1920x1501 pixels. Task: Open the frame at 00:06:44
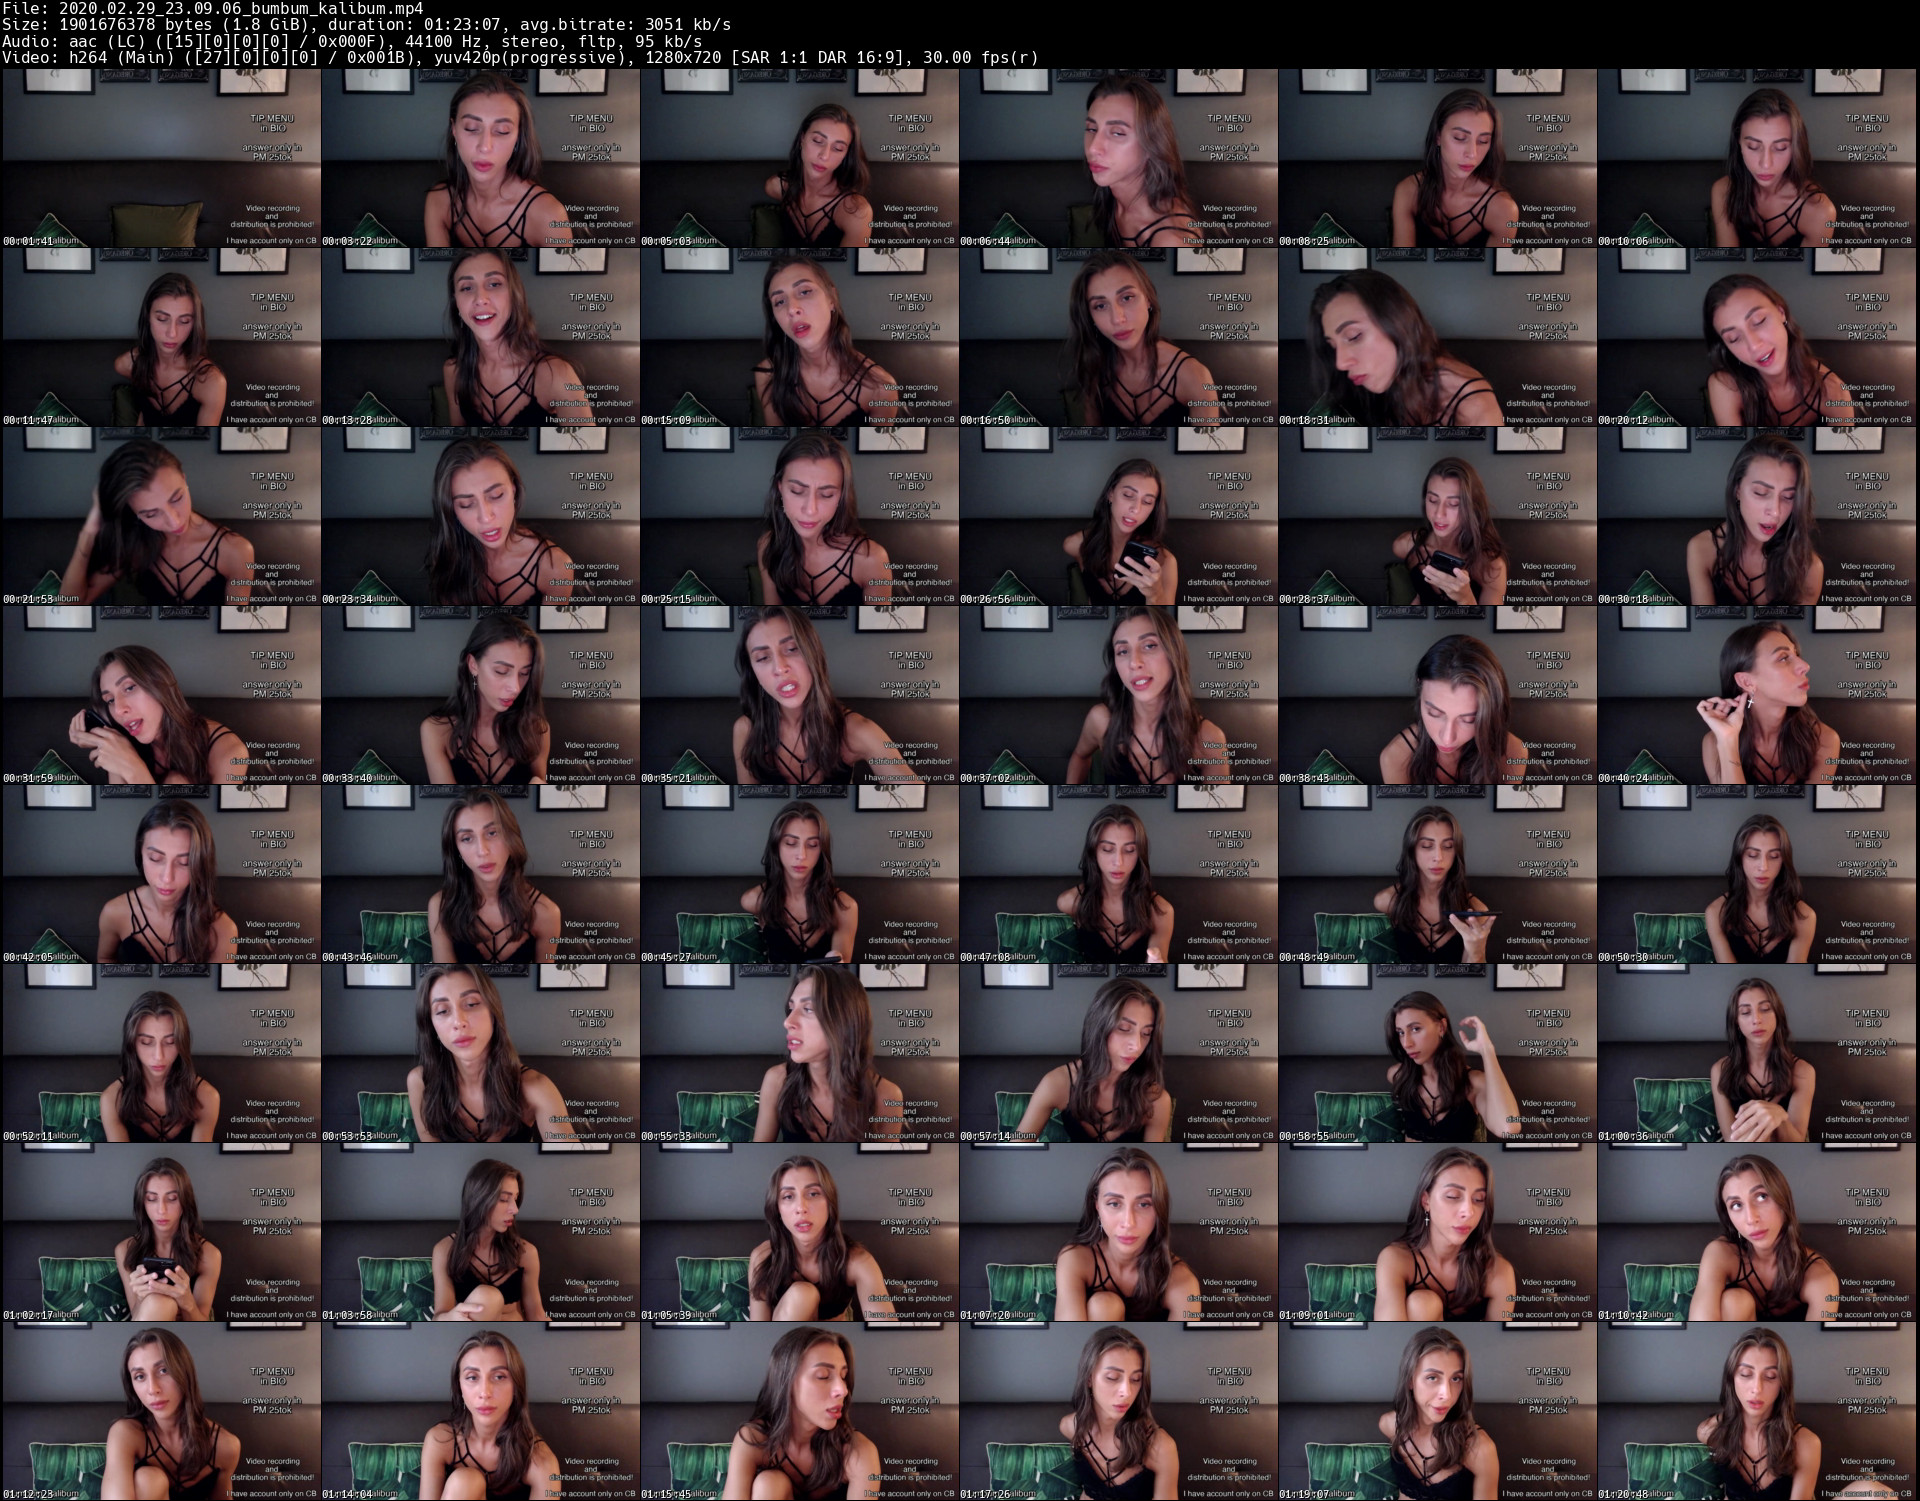1118,158
